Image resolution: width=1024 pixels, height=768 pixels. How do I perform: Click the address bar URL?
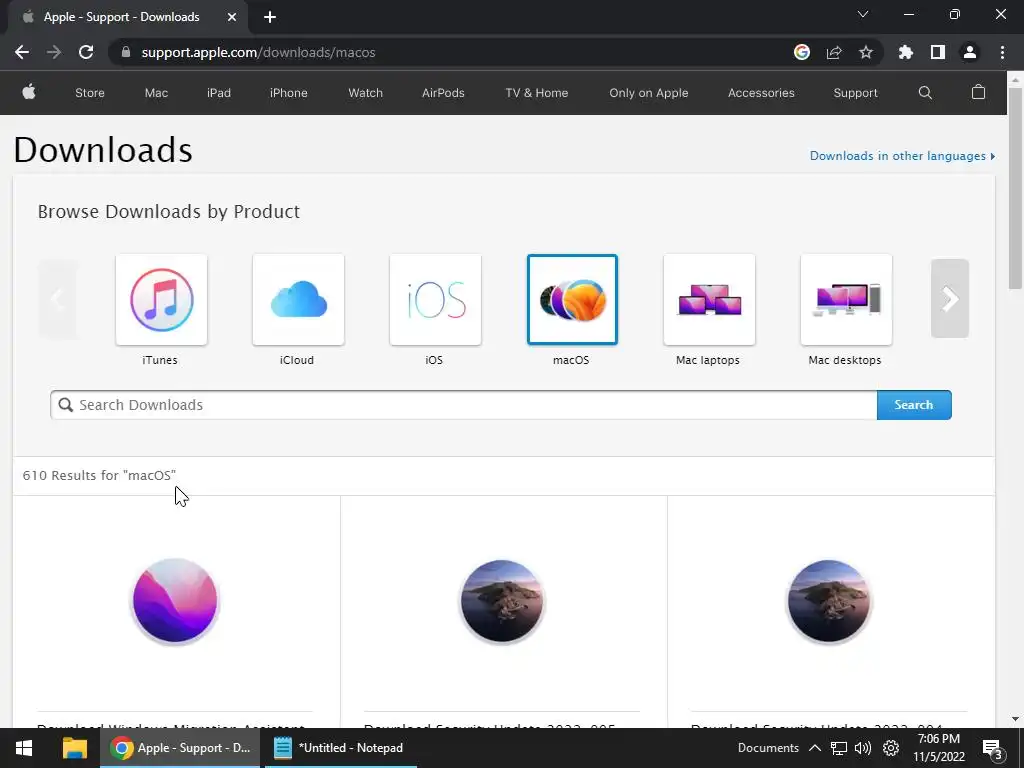[x=258, y=52]
